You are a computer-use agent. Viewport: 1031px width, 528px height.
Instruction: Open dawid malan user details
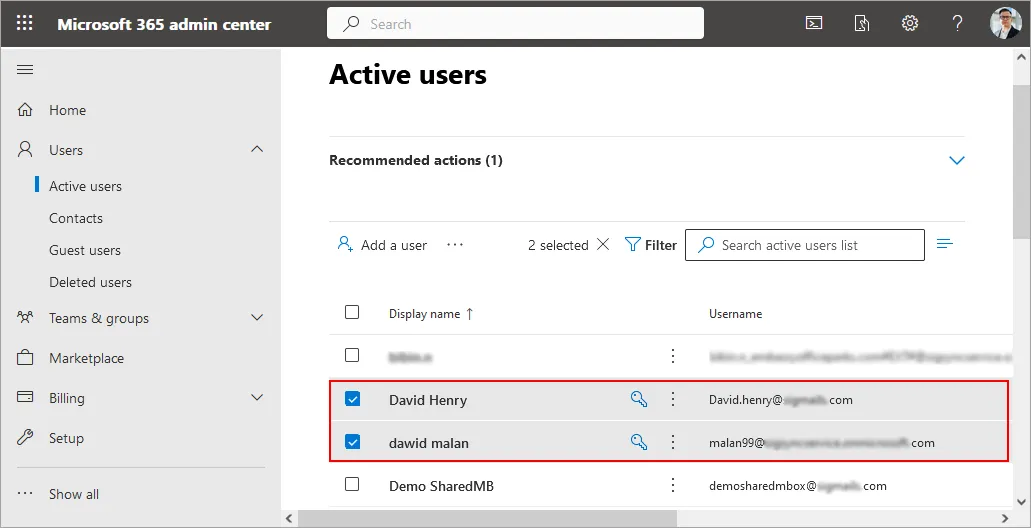click(429, 443)
